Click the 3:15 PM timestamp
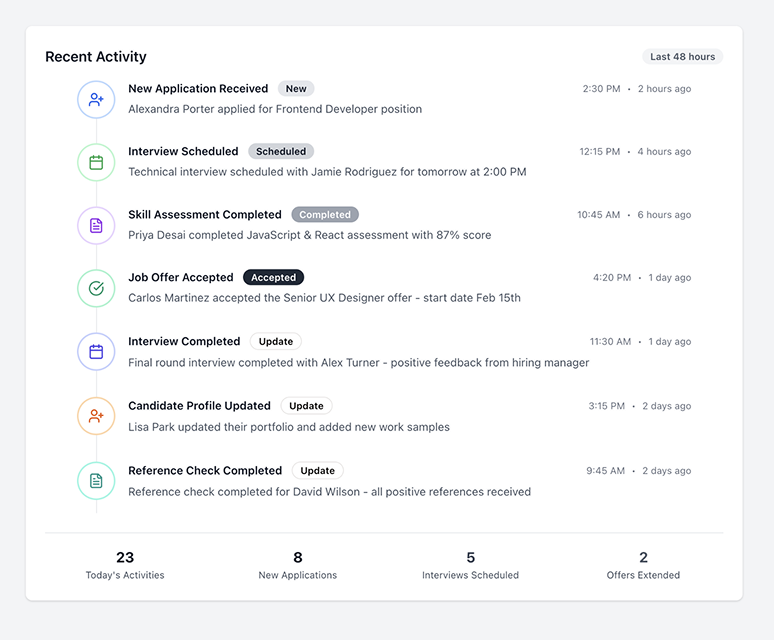This screenshot has width=774, height=640. (607, 406)
